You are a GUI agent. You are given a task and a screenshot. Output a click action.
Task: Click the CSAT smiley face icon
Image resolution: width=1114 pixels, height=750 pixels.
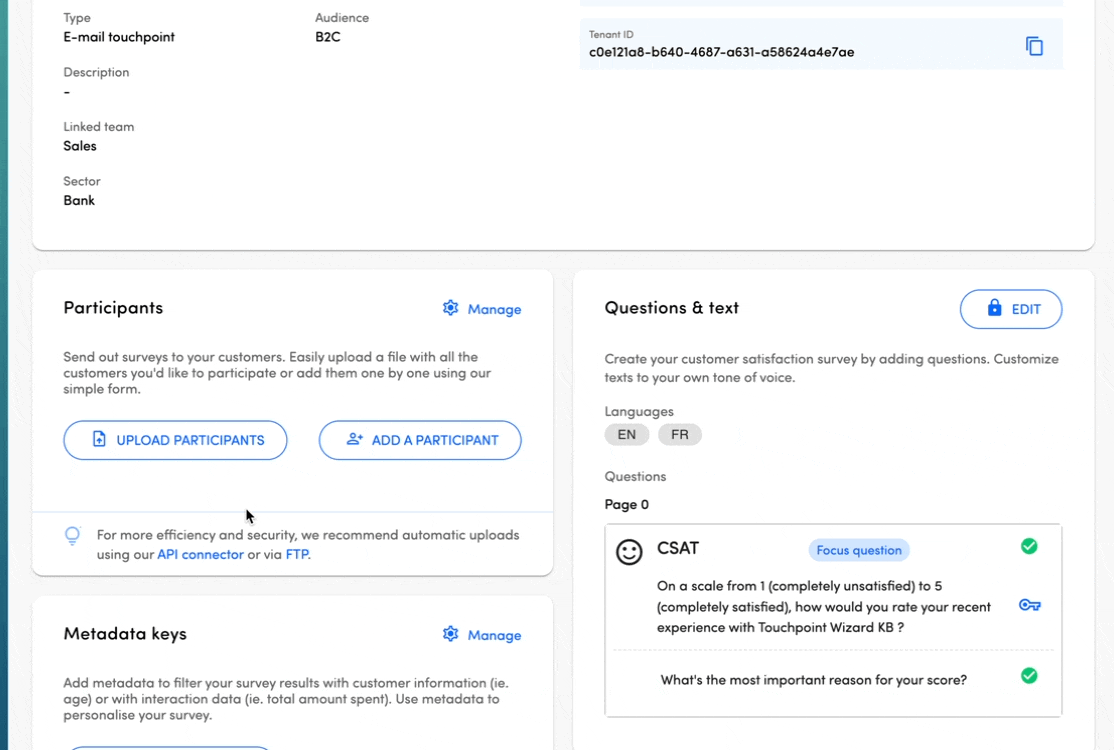(x=629, y=552)
